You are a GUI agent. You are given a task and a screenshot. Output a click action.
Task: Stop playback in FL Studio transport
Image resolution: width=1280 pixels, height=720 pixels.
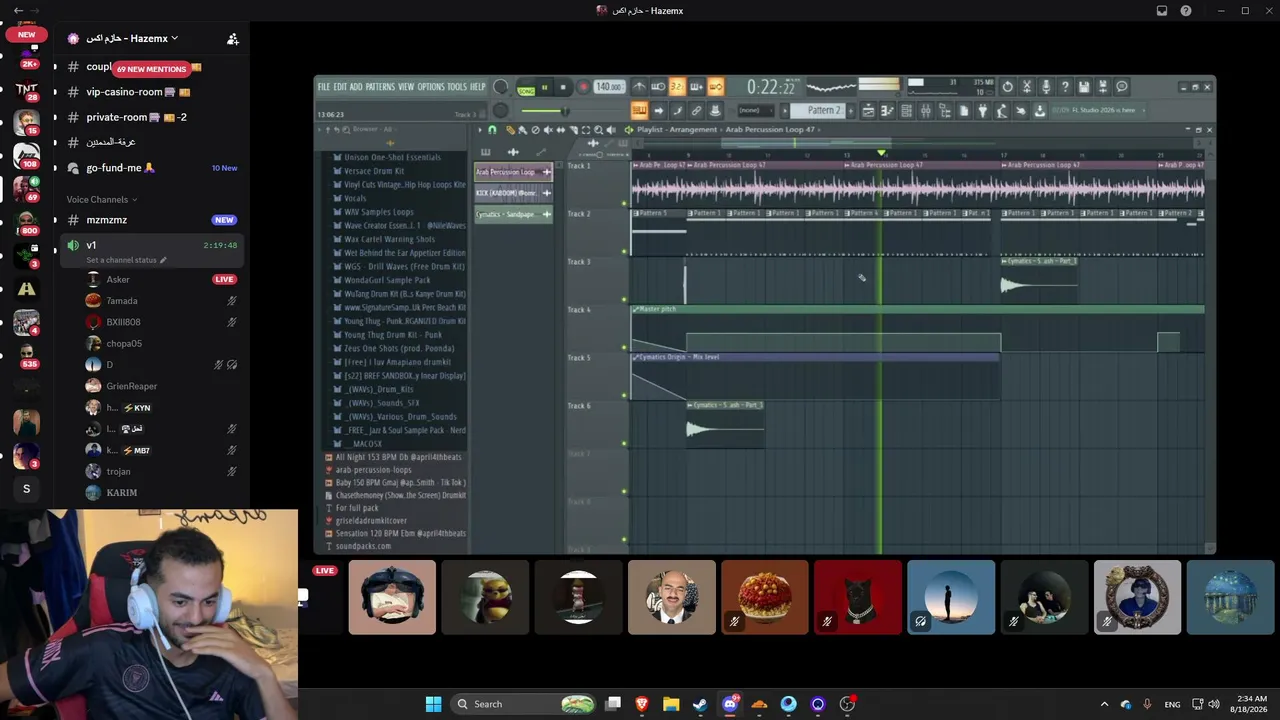coord(563,87)
